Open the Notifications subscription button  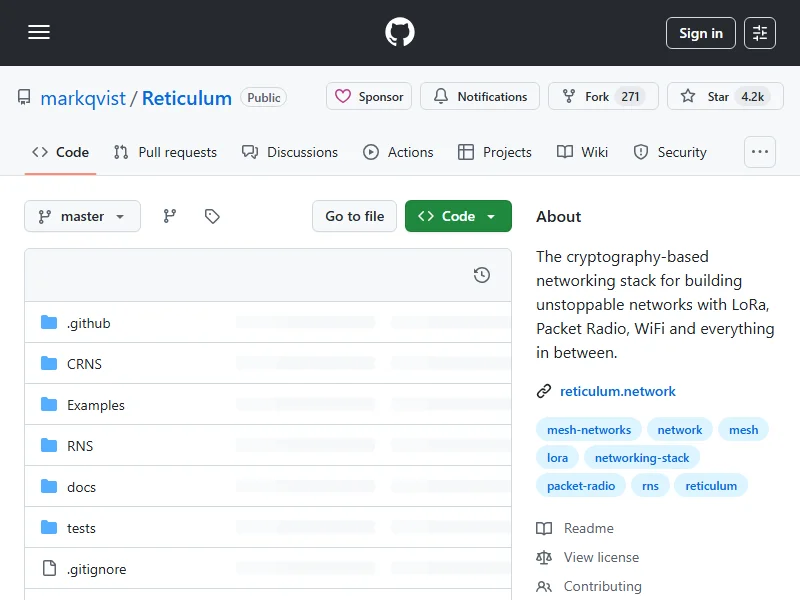point(480,97)
